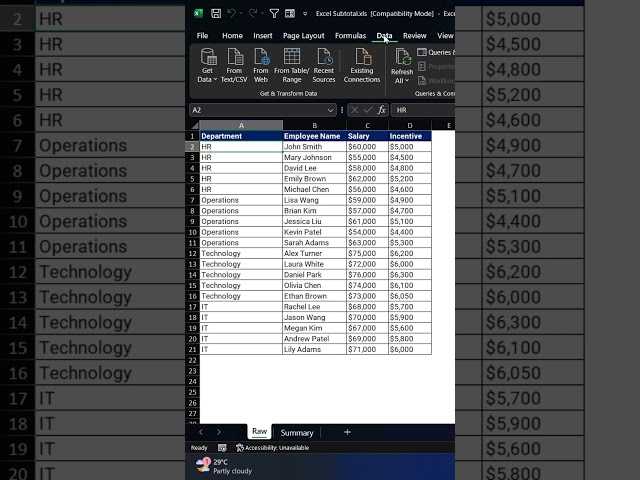Open the Get Data menu
This screenshot has height=480, width=640.
click(x=207, y=65)
